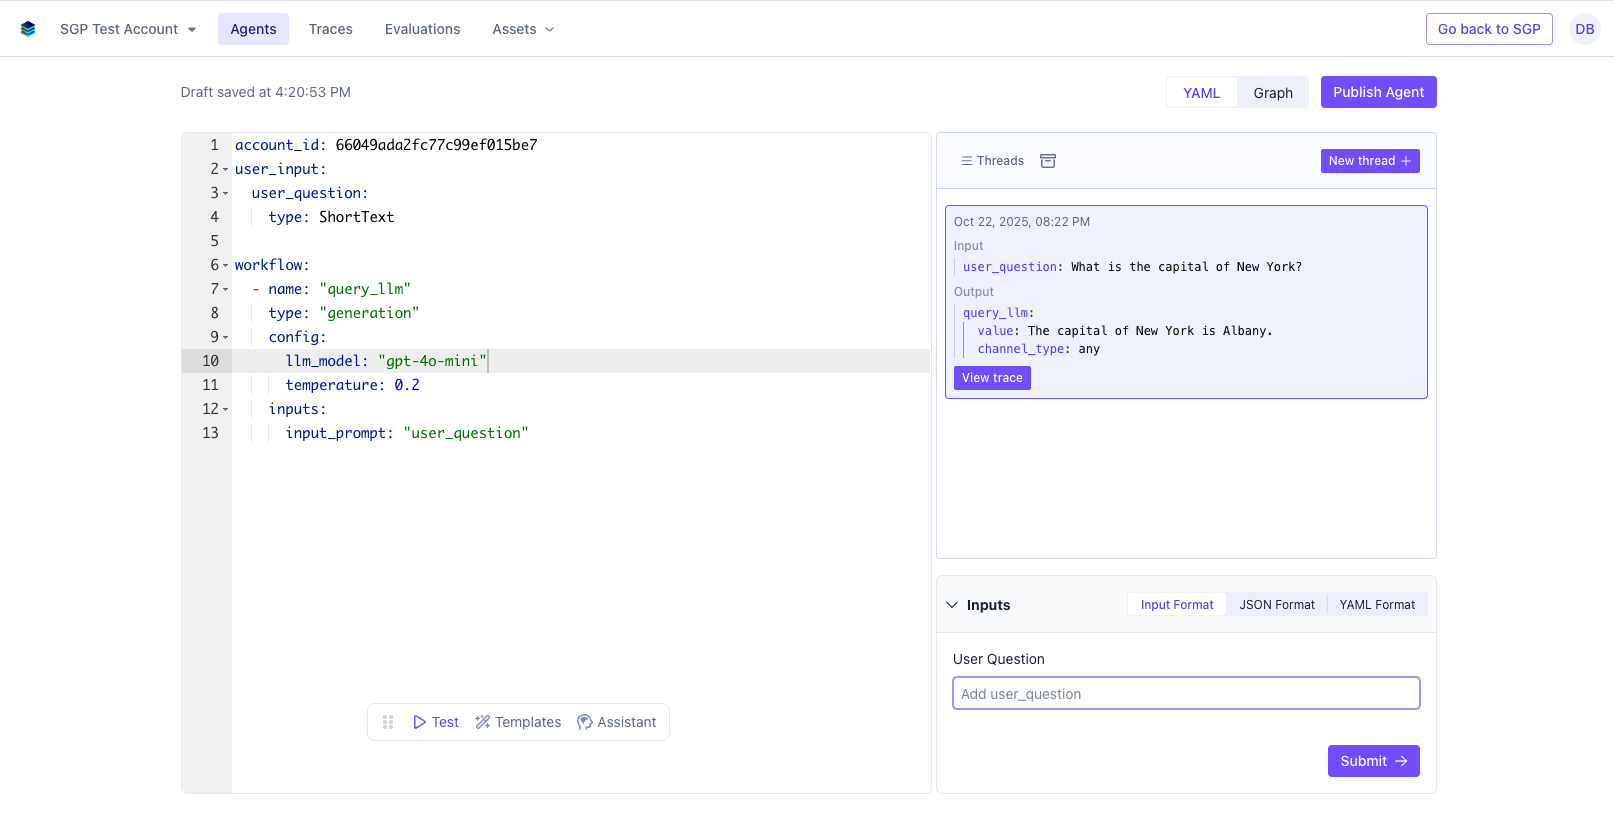The height and width of the screenshot is (816, 1614).
Task: Click the Publish Agent button
Action: tap(1378, 92)
